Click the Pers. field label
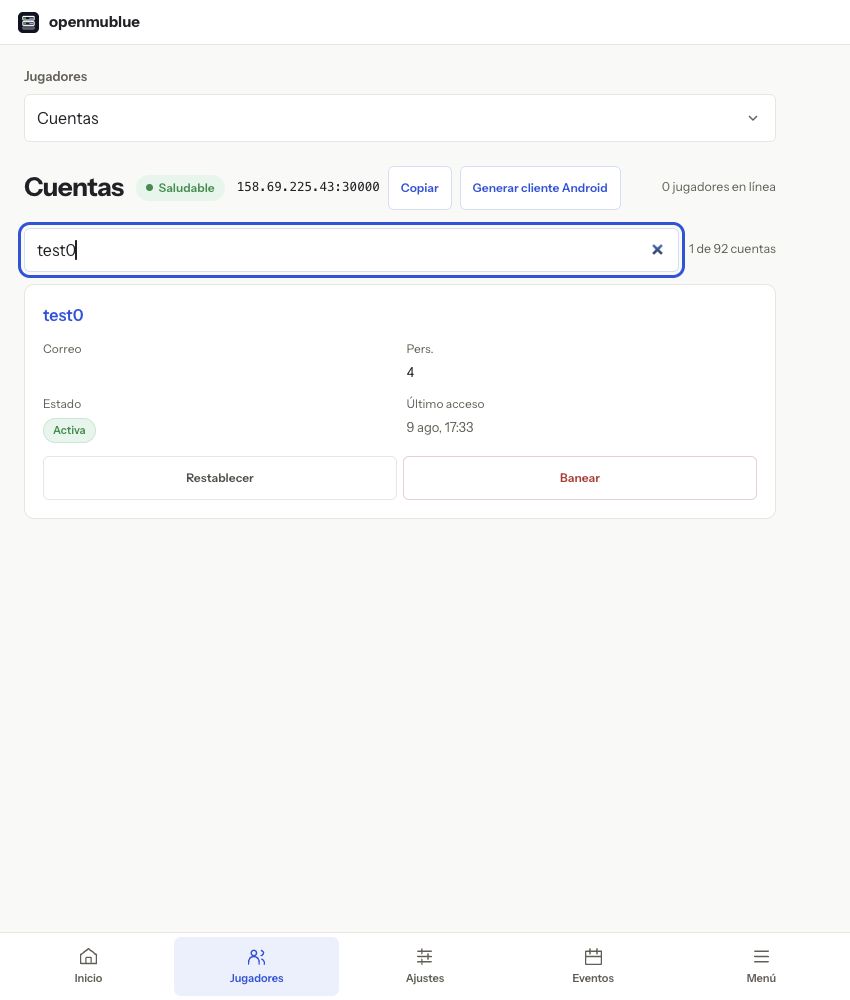This screenshot has height=1000, width=850. [420, 349]
